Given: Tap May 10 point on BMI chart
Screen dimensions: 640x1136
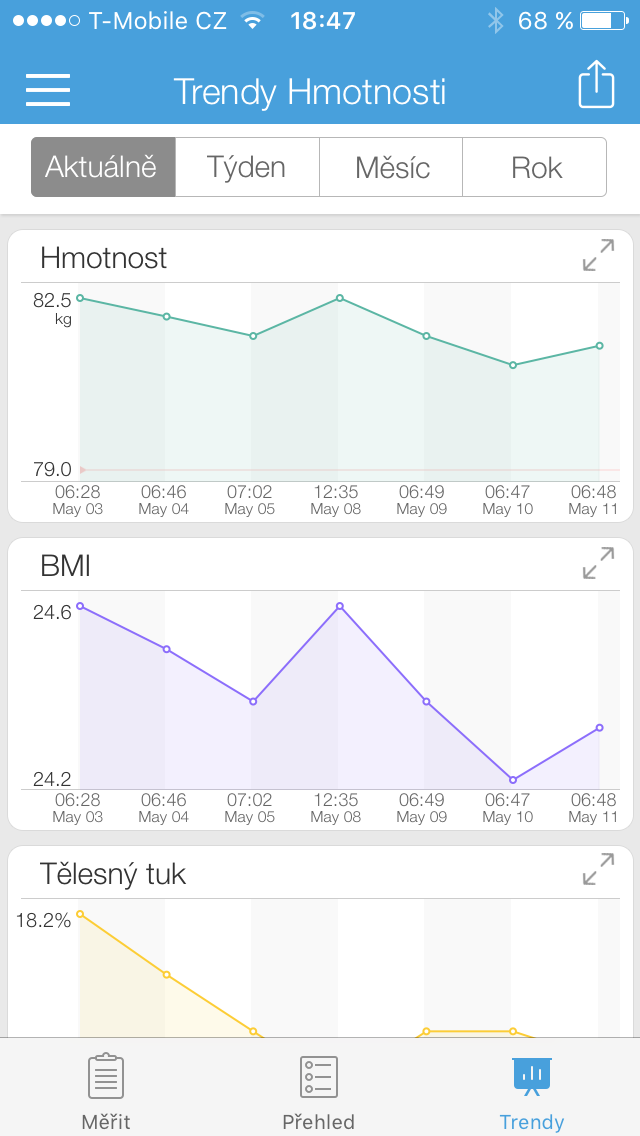Looking at the screenshot, I should (513, 780).
